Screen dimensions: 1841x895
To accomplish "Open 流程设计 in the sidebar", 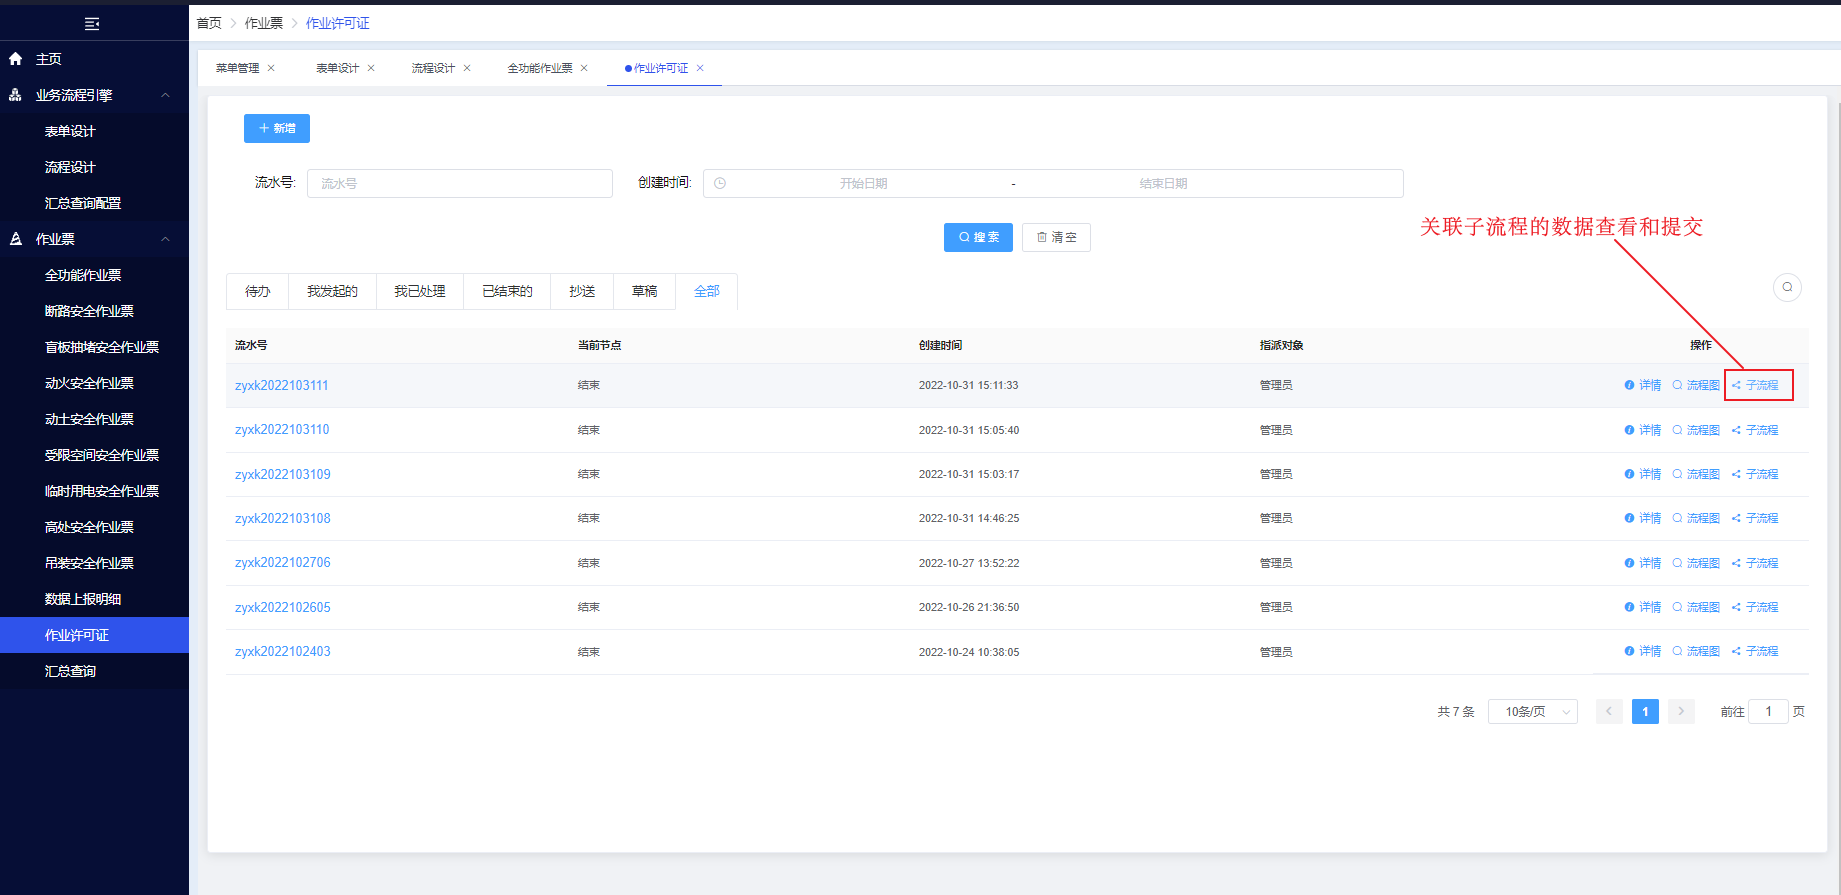I will pyautogui.click(x=94, y=167).
